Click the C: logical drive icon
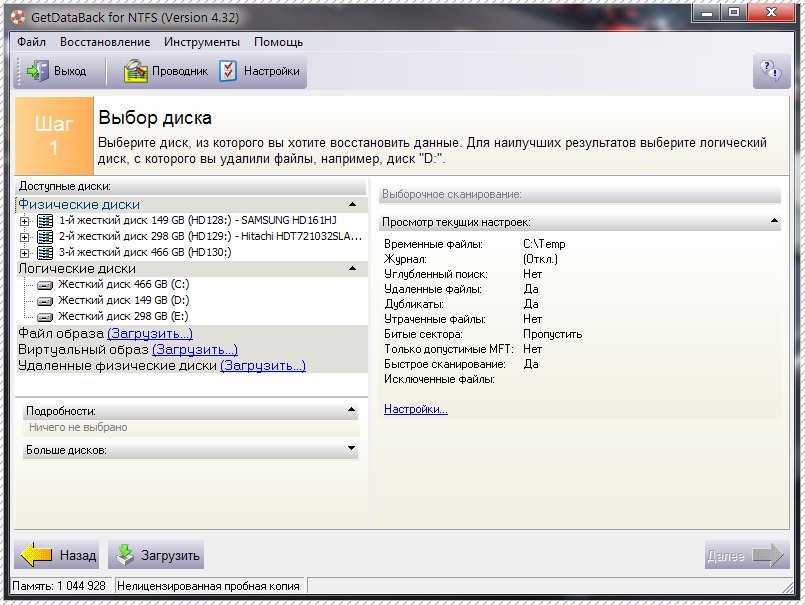The image size is (805, 605). [x=45, y=285]
